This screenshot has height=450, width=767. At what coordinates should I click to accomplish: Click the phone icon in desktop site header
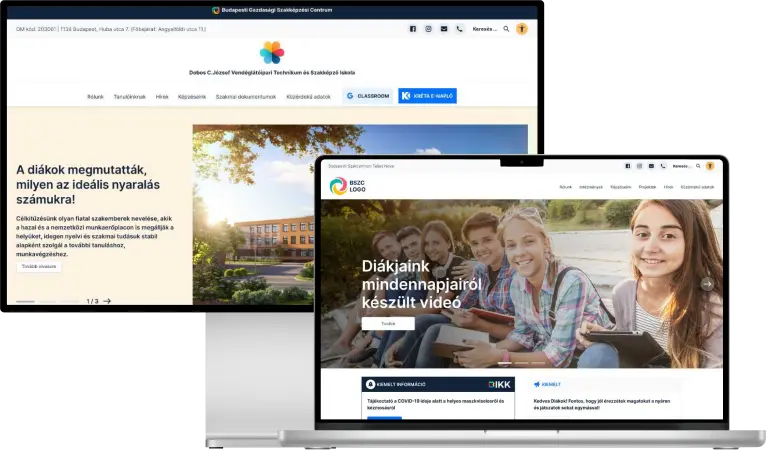[459, 30]
